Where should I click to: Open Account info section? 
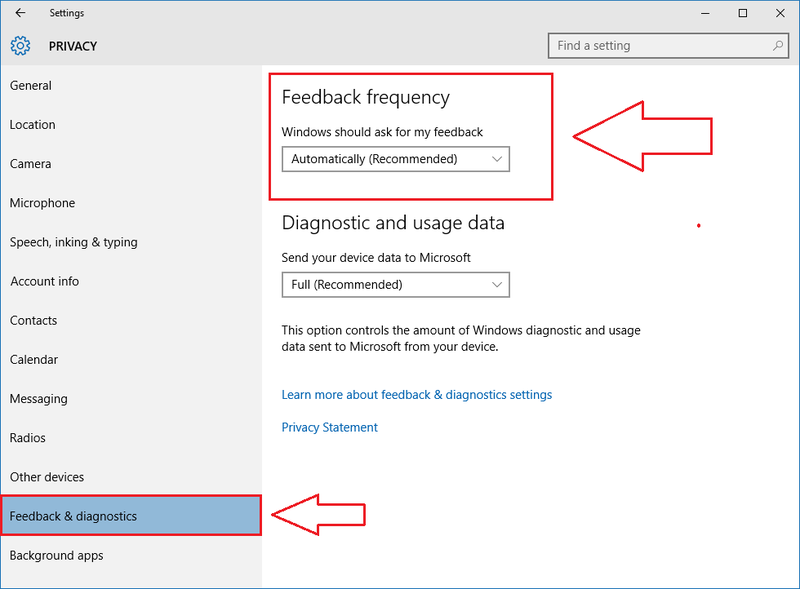point(44,281)
